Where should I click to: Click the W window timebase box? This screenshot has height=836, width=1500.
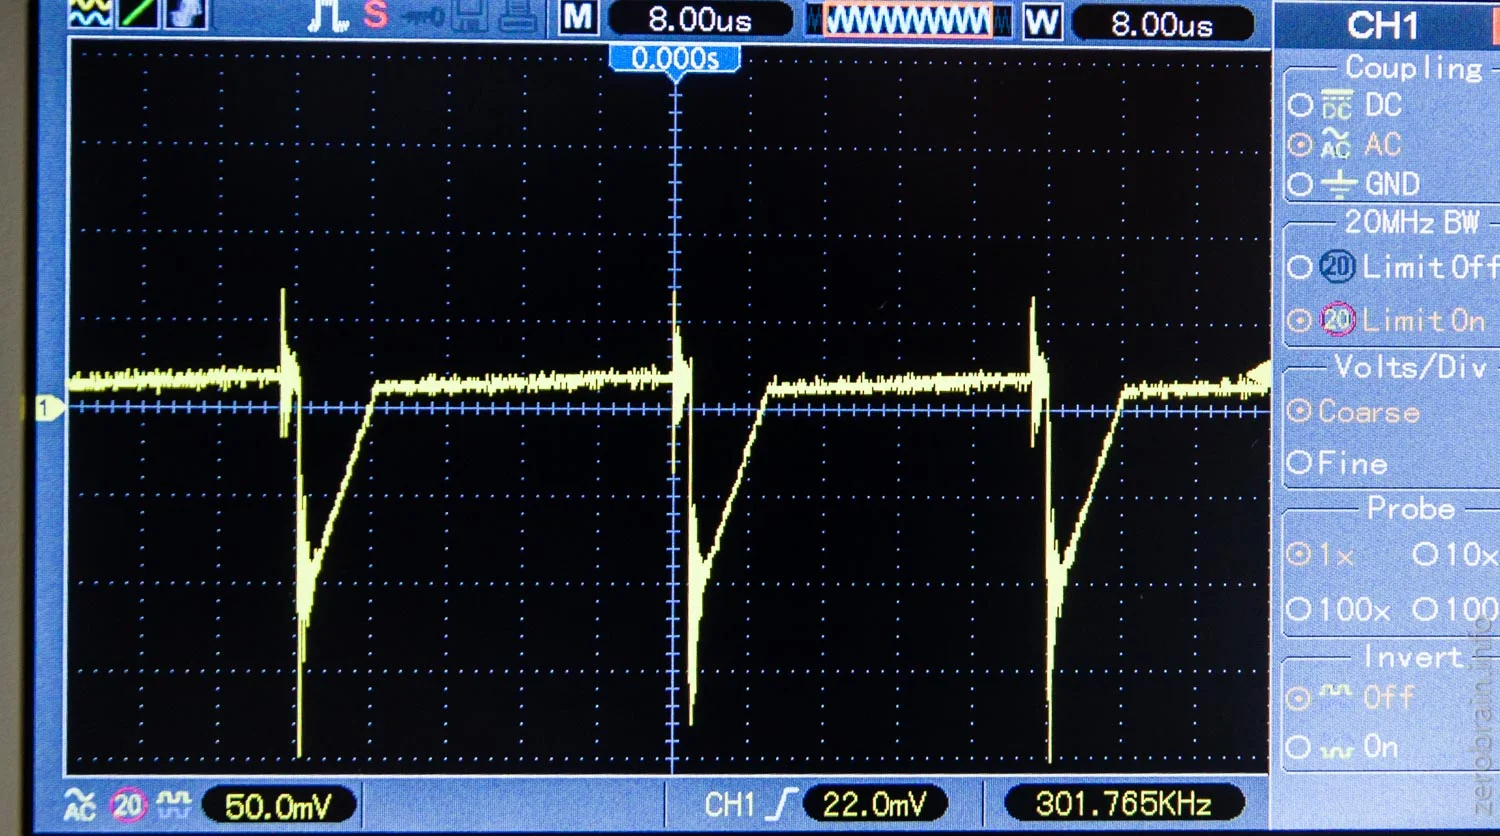click(1042, 21)
